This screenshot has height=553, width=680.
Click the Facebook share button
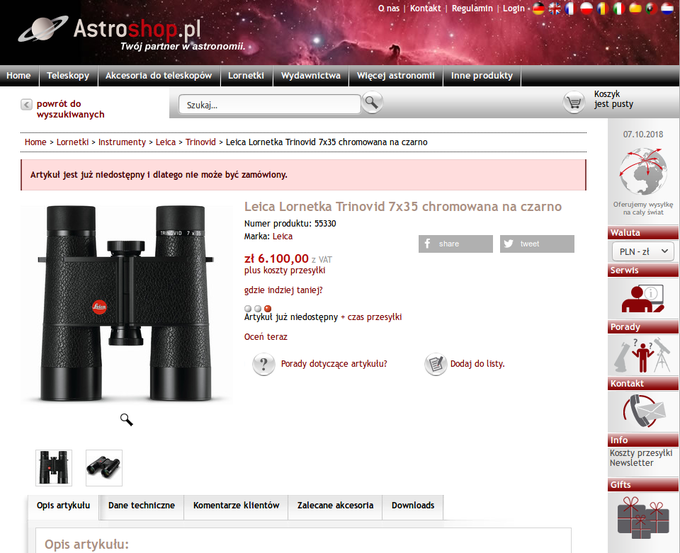tap(455, 244)
